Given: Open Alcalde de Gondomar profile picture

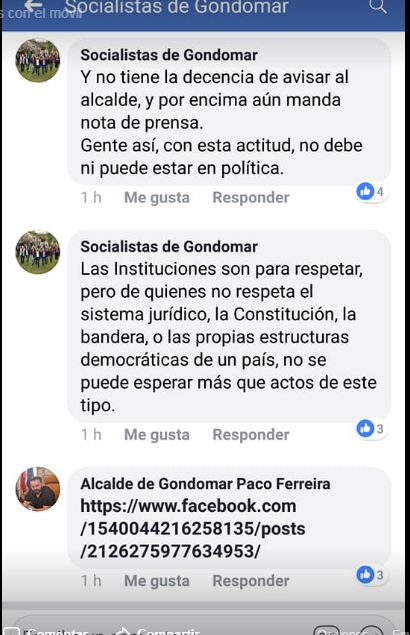Looking at the screenshot, I should (x=38, y=489).
